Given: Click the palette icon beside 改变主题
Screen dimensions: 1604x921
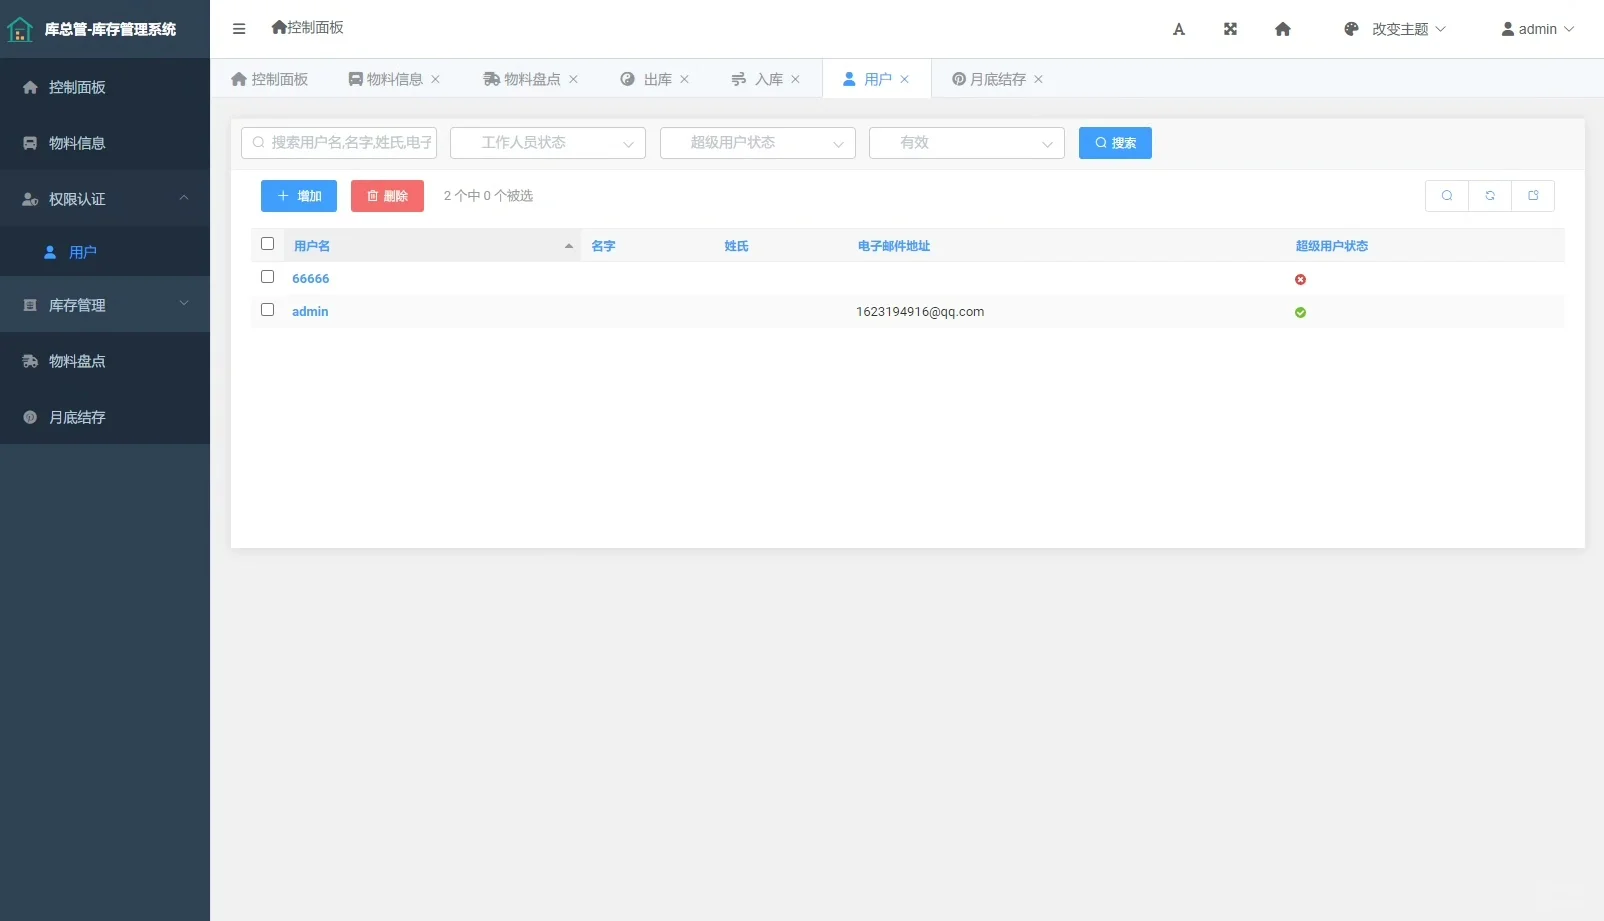Looking at the screenshot, I should tap(1350, 29).
